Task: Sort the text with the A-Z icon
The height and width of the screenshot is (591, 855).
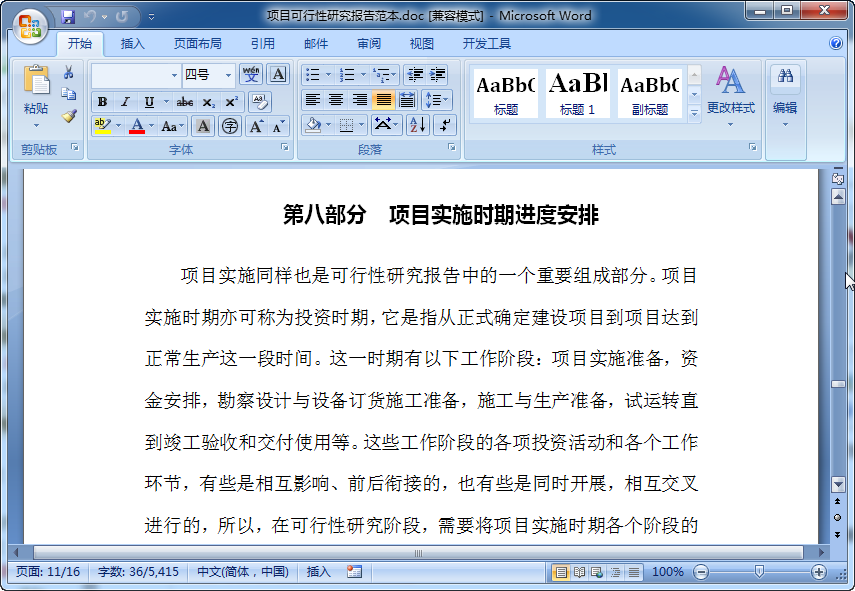Action: 418,125
